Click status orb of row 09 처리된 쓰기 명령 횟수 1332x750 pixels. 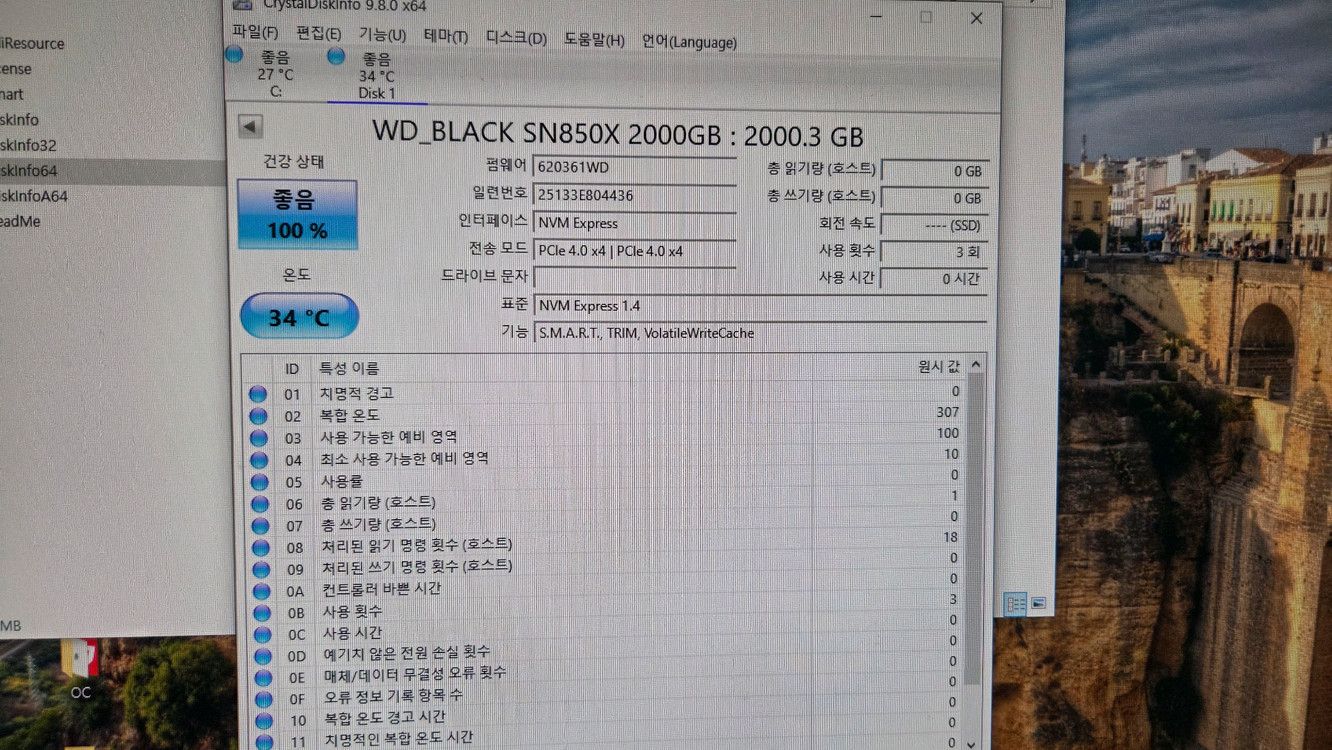tap(261, 569)
